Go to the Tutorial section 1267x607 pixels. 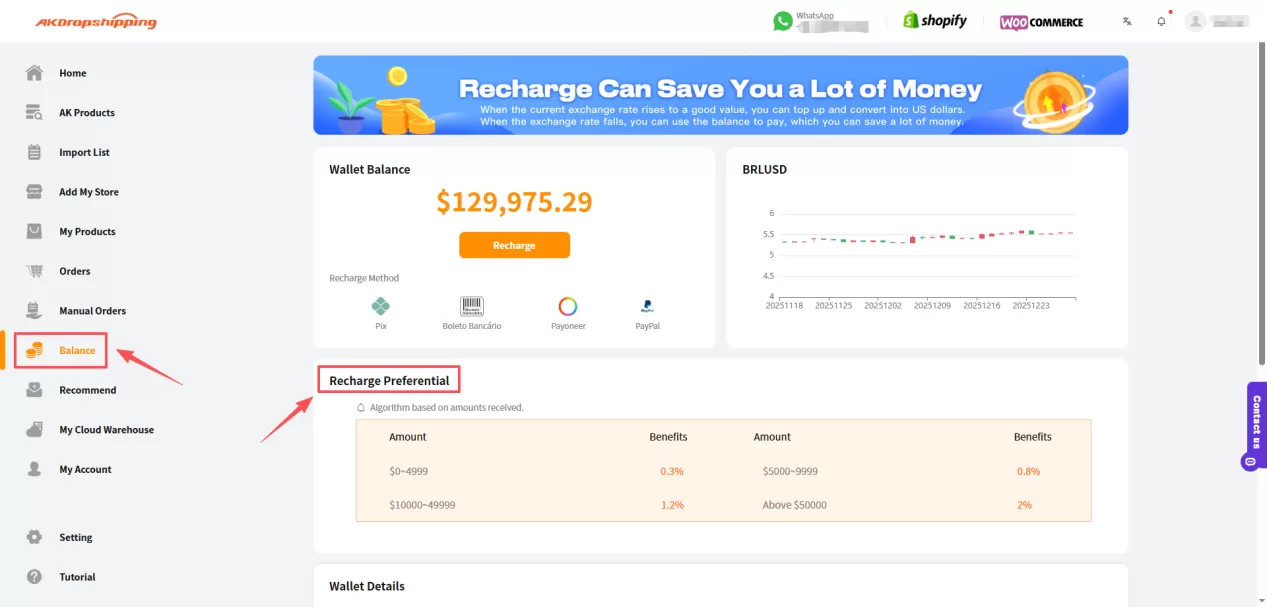coord(77,577)
